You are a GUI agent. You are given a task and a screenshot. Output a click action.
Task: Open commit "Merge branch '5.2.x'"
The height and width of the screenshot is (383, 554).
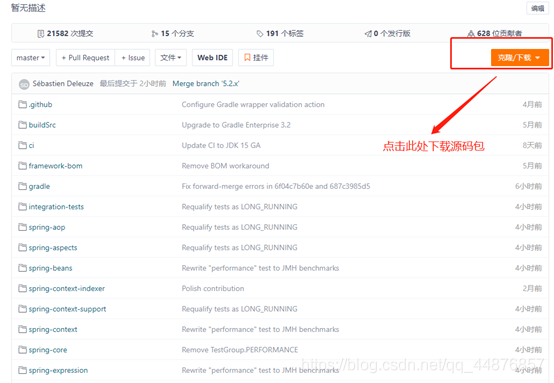pyautogui.click(x=206, y=84)
